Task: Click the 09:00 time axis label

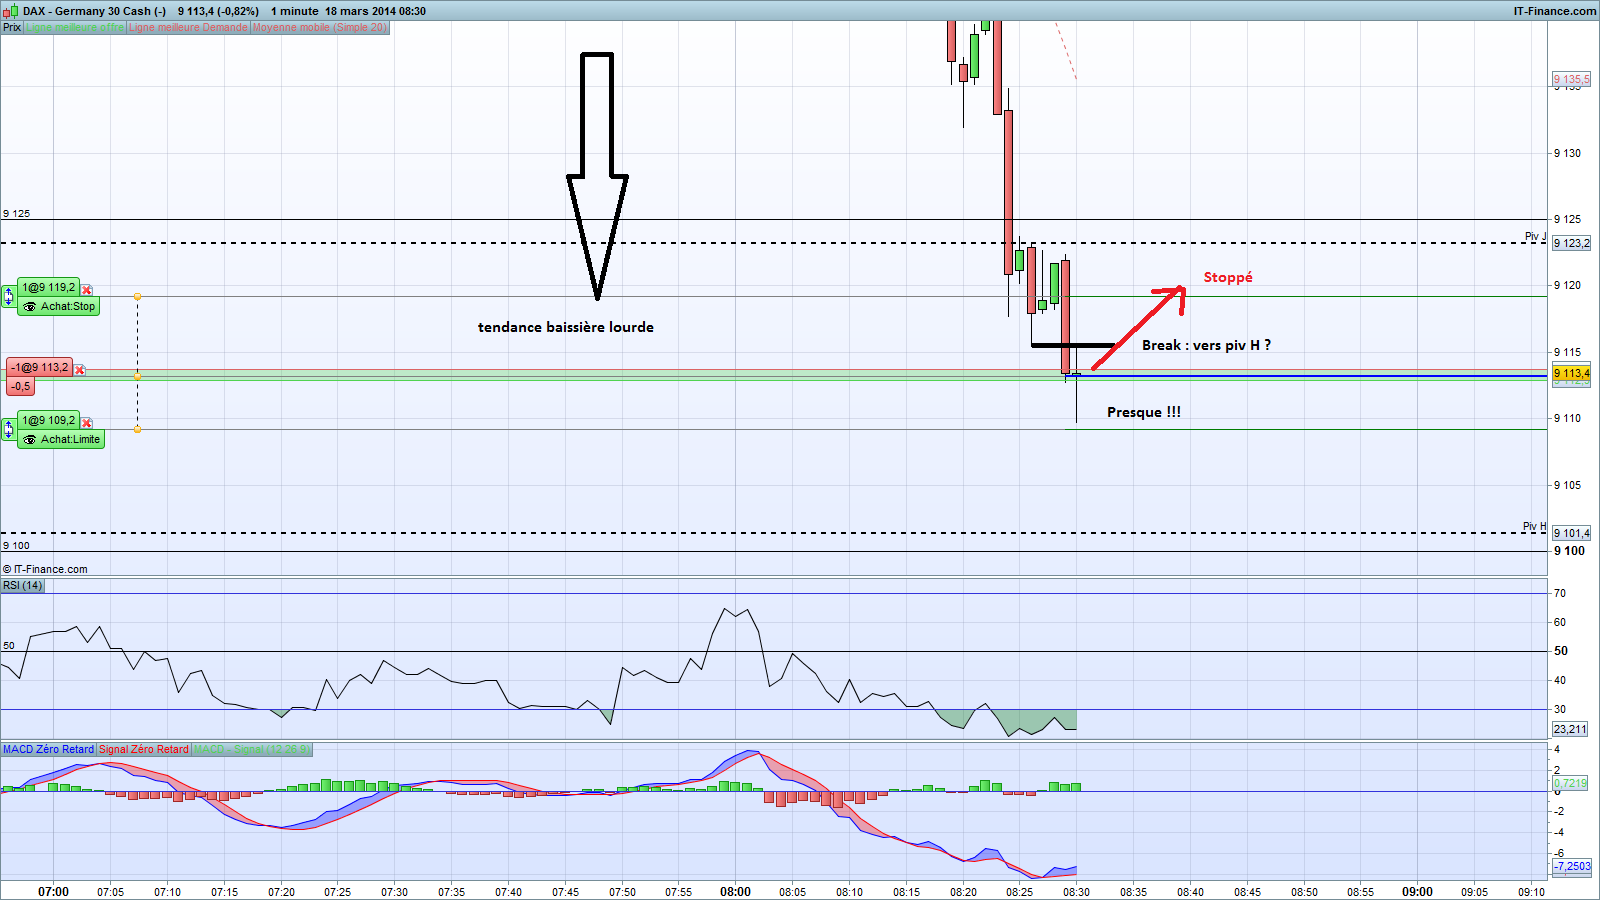Action: [1417, 892]
